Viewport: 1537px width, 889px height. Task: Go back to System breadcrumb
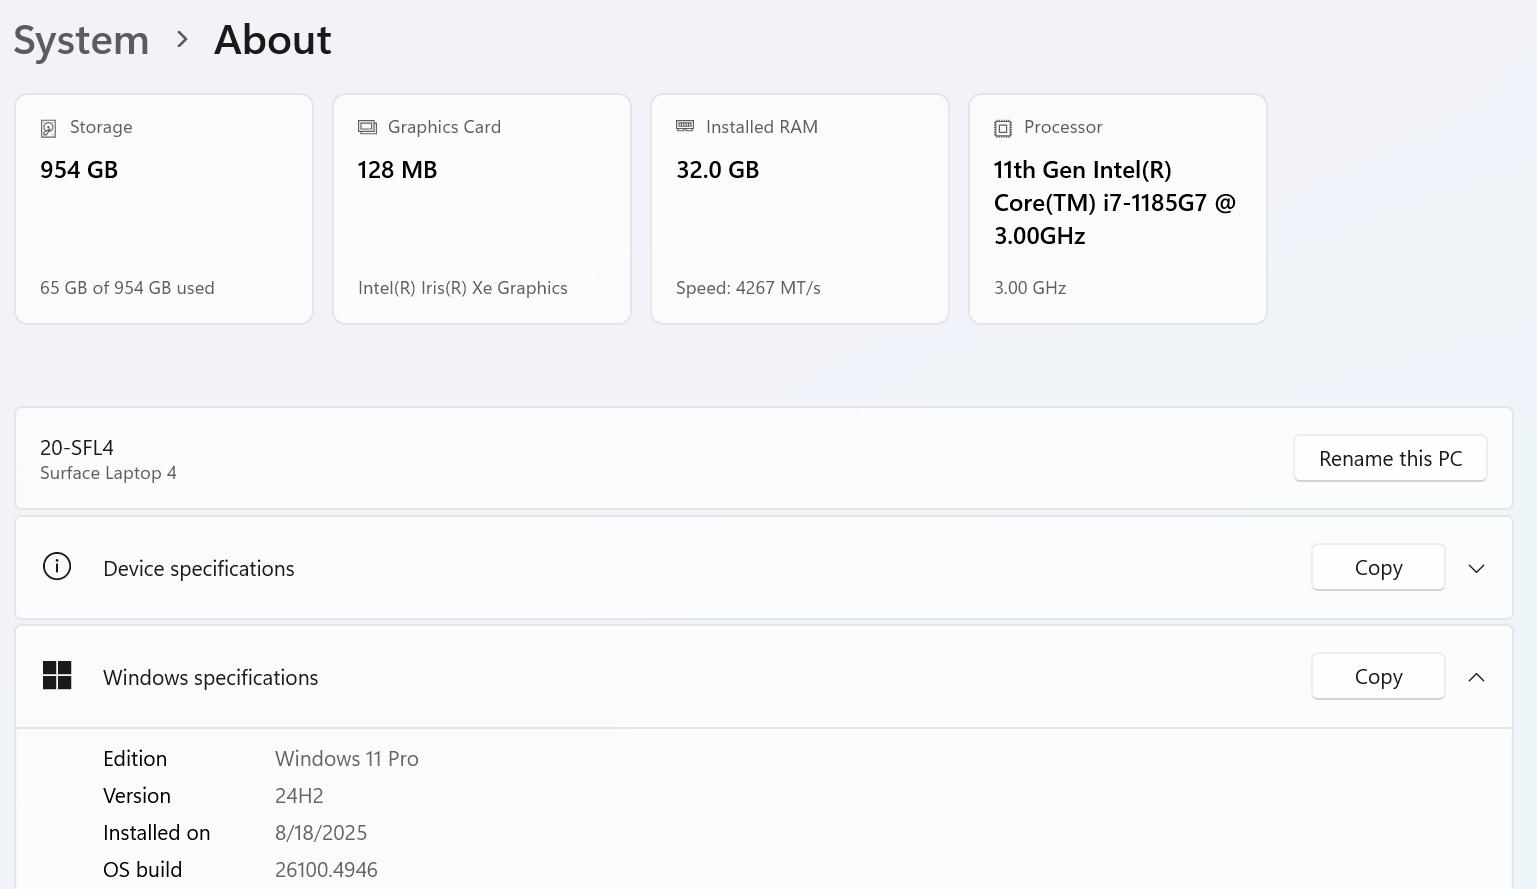[x=81, y=40]
